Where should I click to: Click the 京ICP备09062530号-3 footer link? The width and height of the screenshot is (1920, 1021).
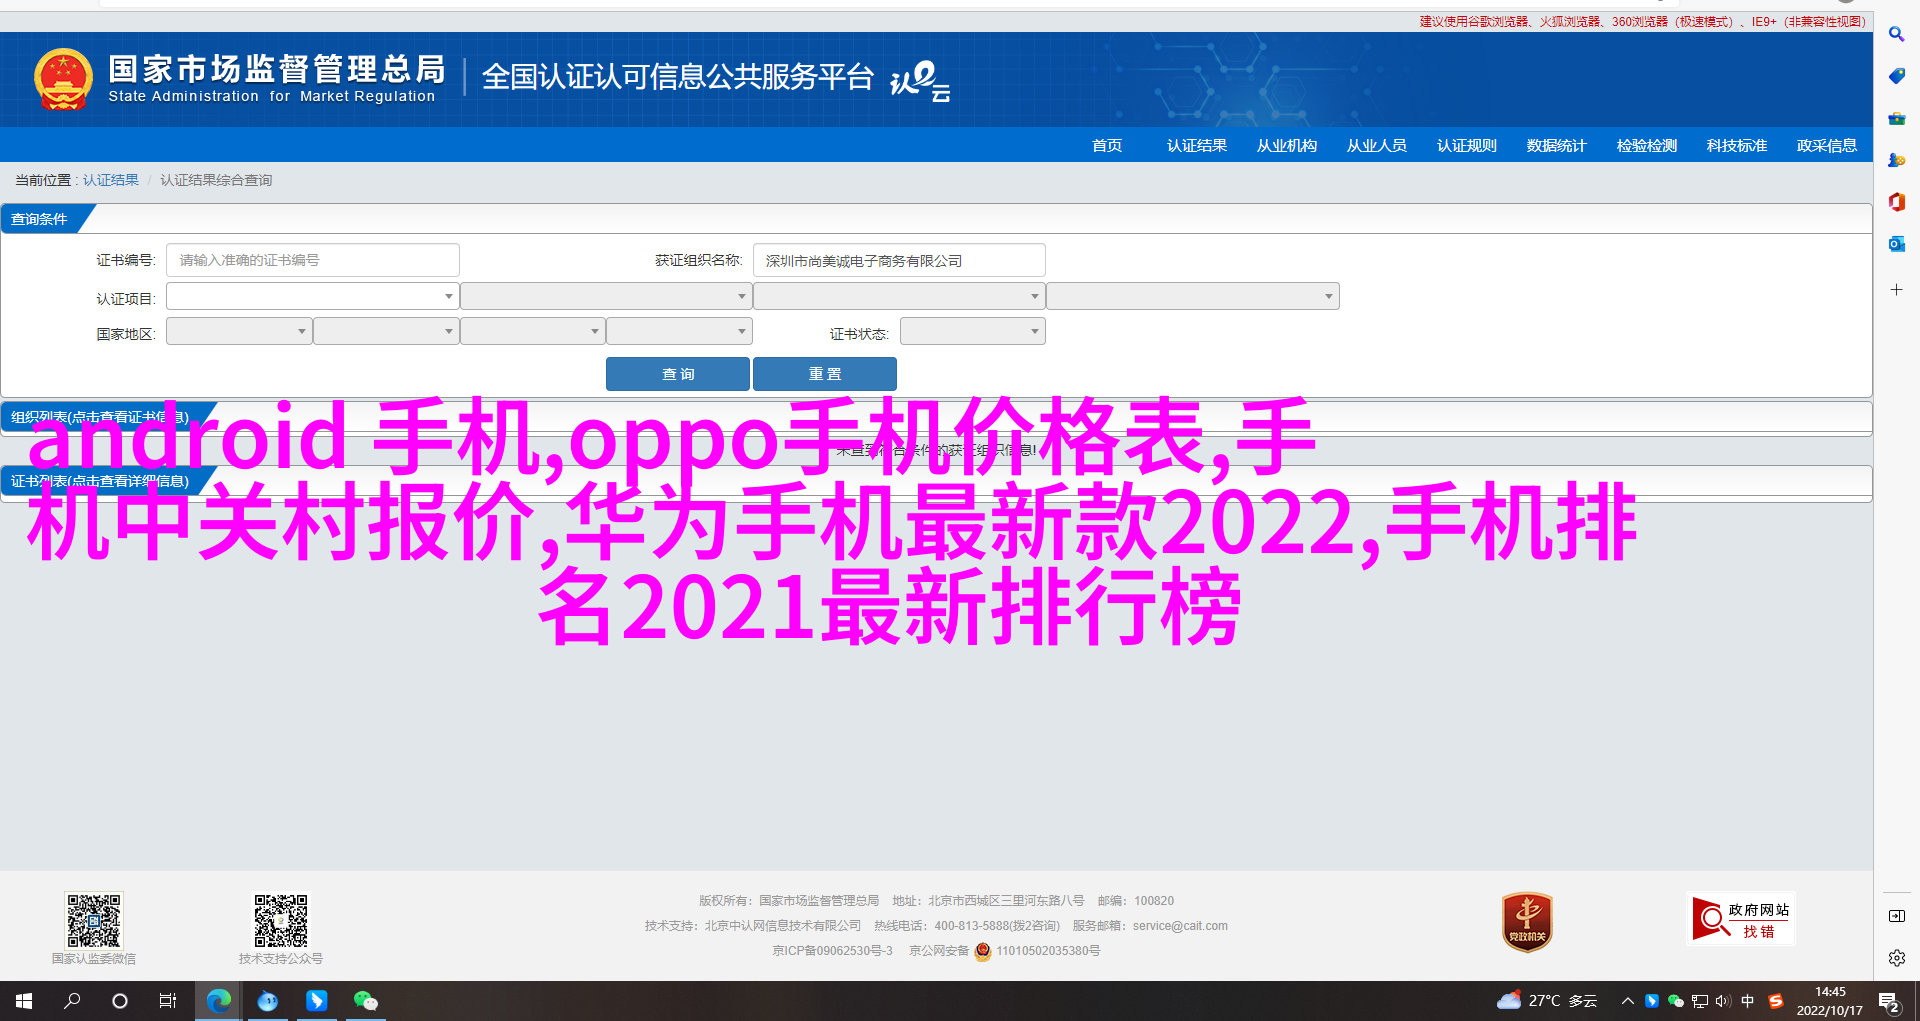[832, 951]
